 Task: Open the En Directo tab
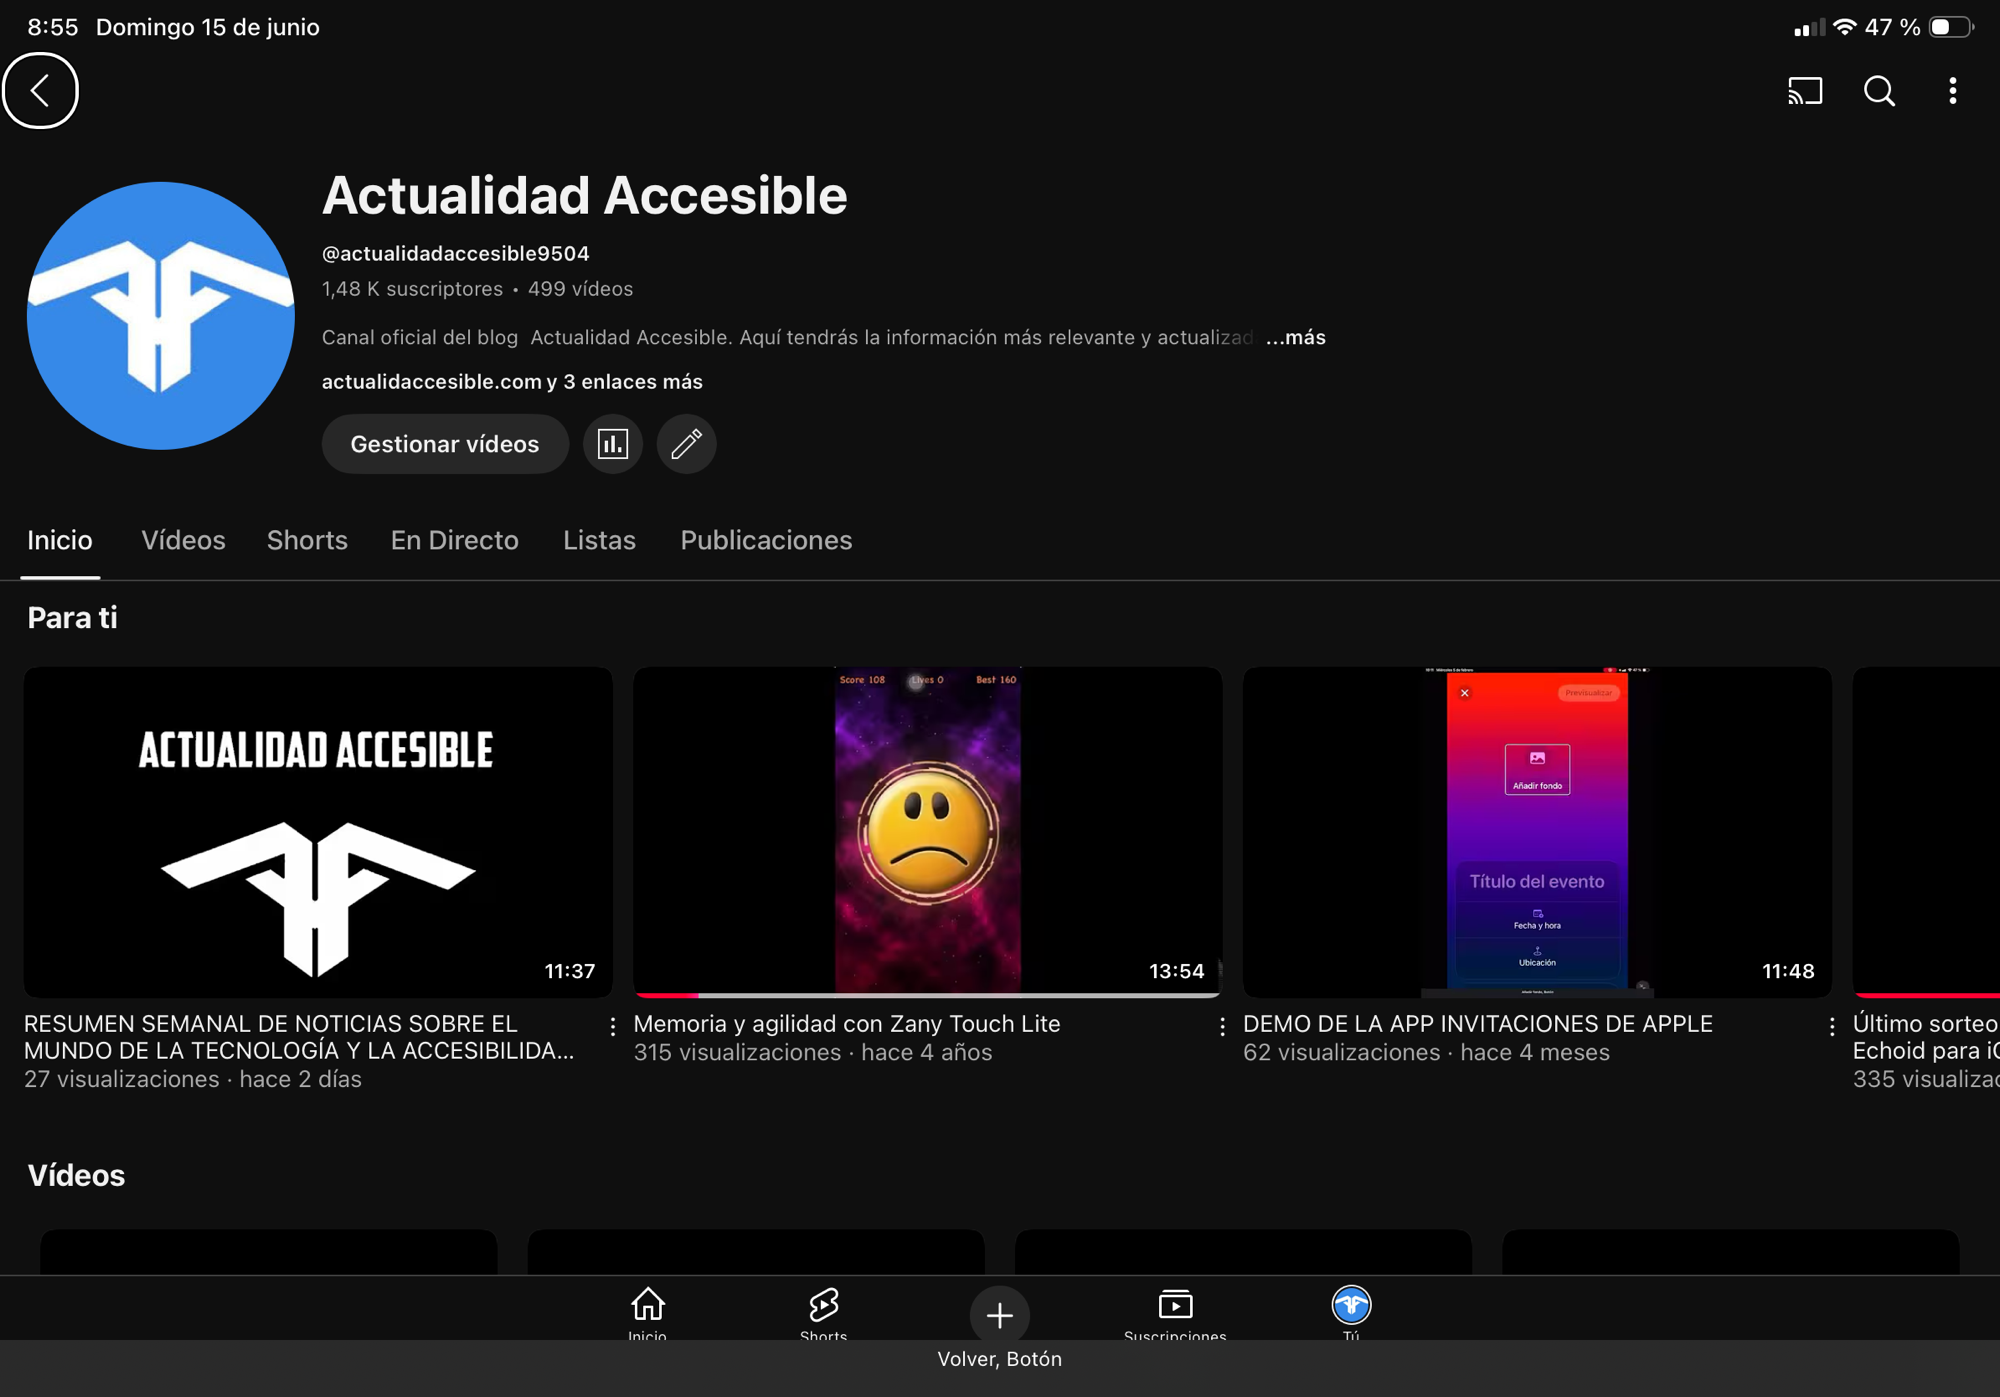pyautogui.click(x=454, y=541)
